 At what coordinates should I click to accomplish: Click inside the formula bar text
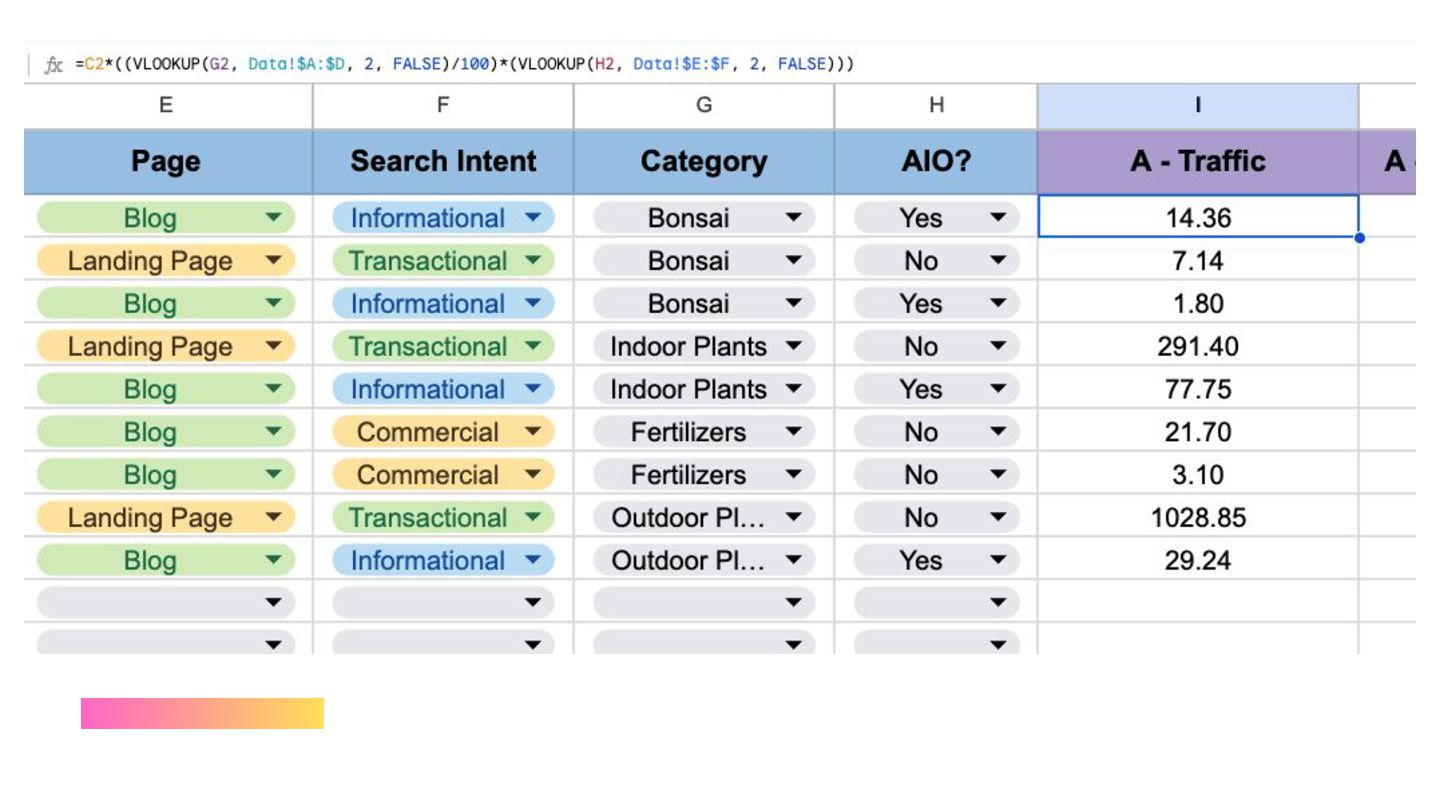(x=464, y=65)
